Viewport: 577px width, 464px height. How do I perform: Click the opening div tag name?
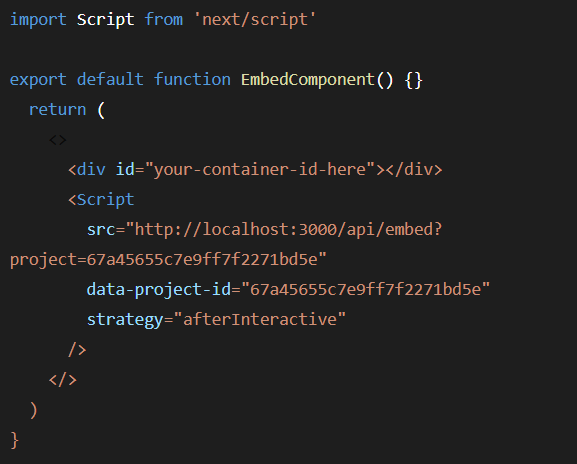pos(91,170)
